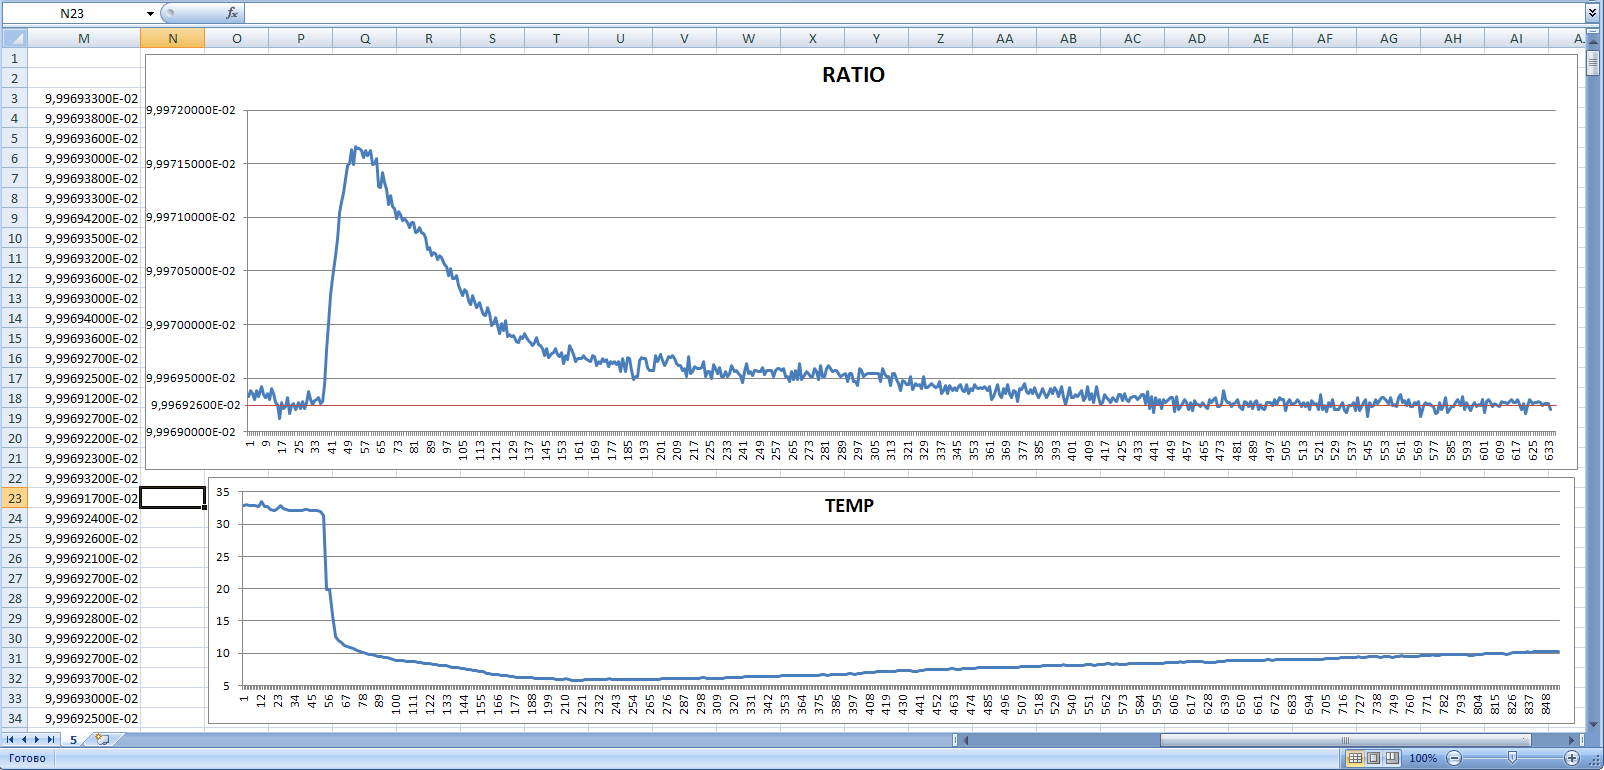
Task: Select column M header
Action: coord(84,38)
